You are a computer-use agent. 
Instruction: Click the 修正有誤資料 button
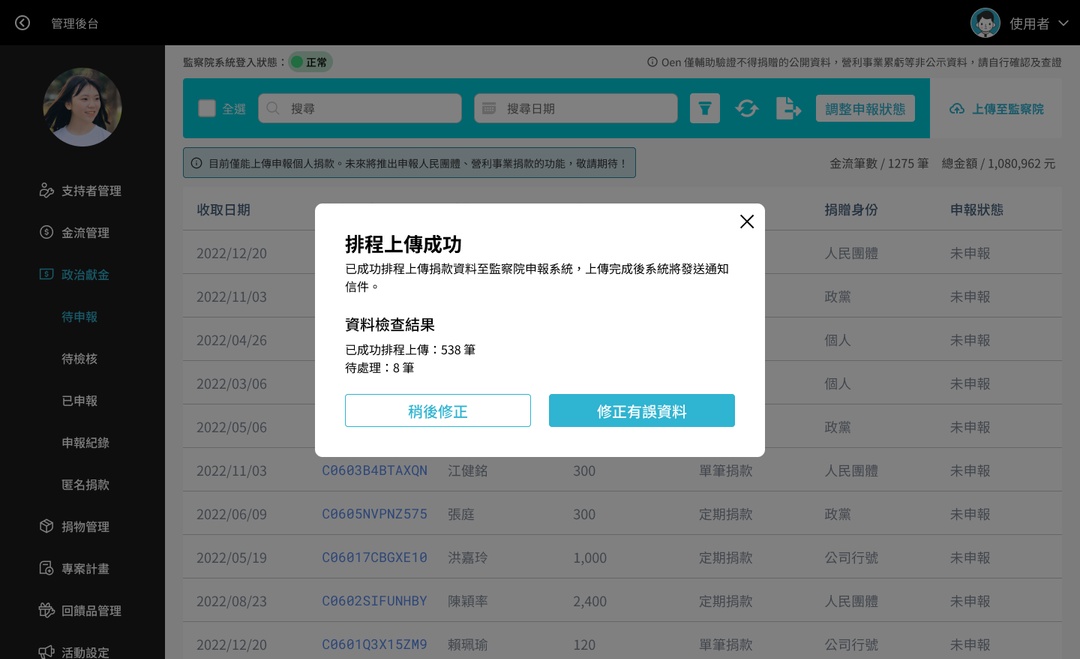pos(641,410)
